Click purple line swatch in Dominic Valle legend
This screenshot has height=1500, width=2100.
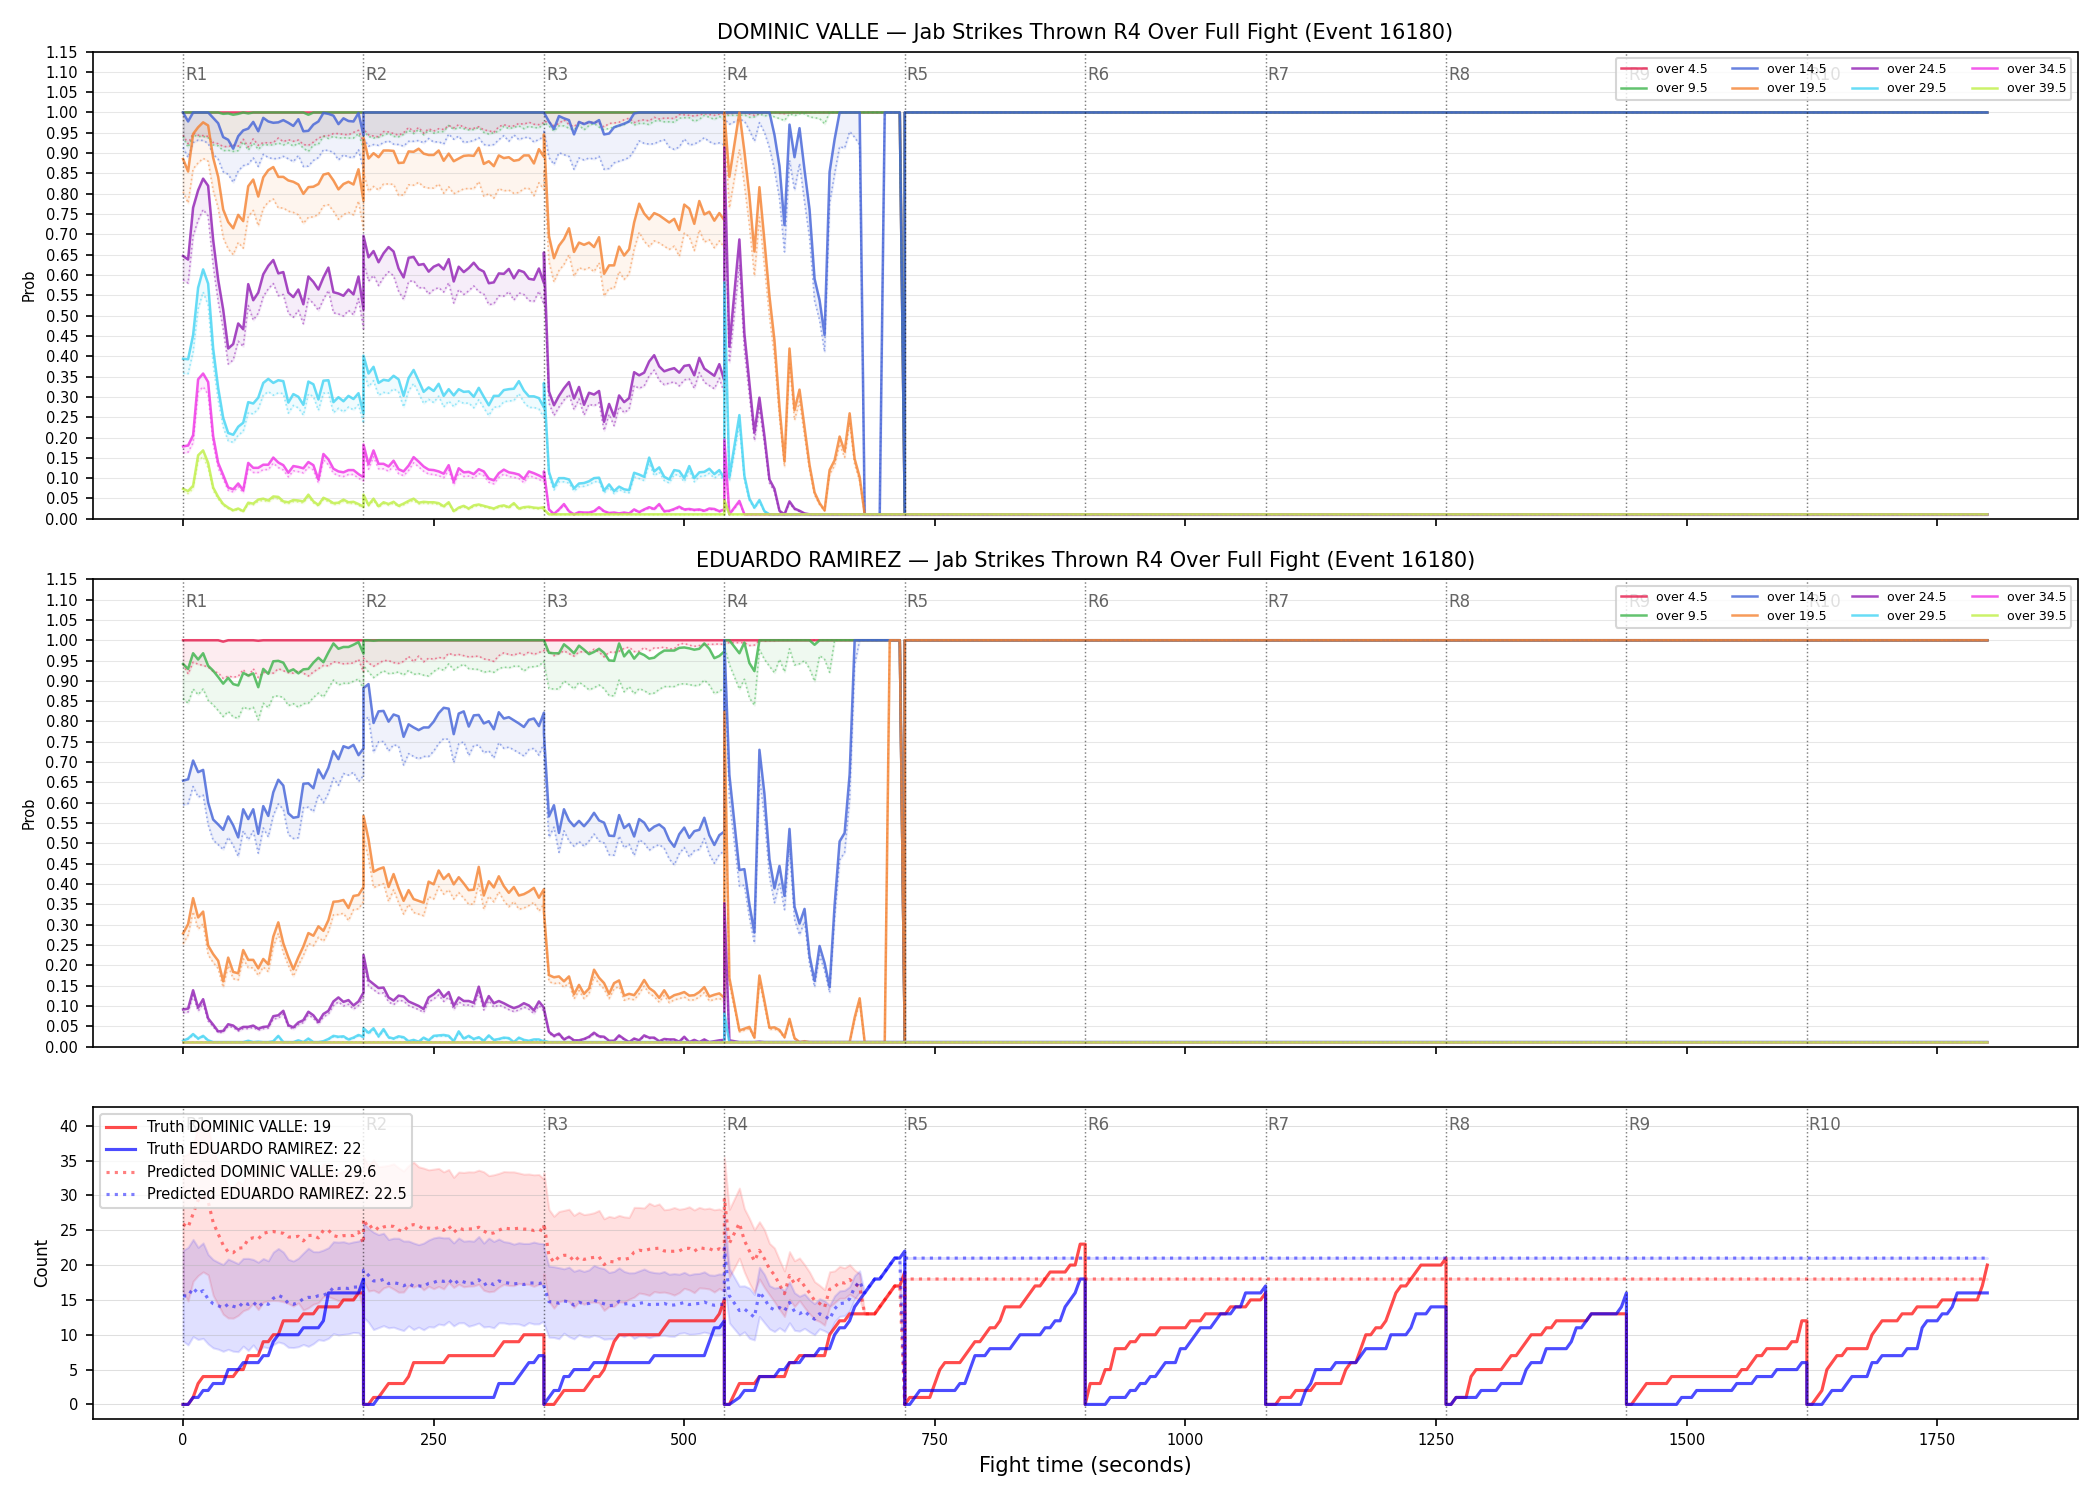(1865, 69)
